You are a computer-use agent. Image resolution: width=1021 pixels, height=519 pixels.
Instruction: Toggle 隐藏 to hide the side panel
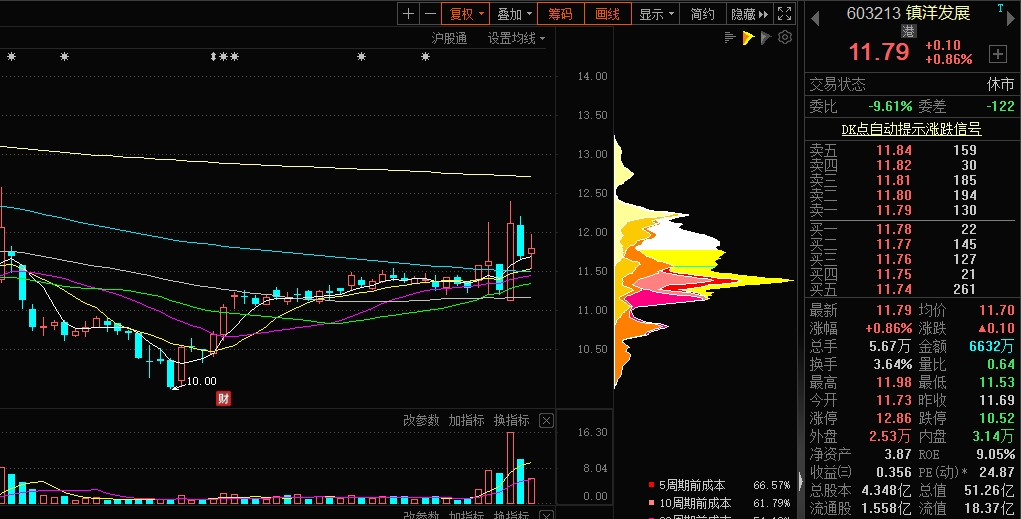749,14
